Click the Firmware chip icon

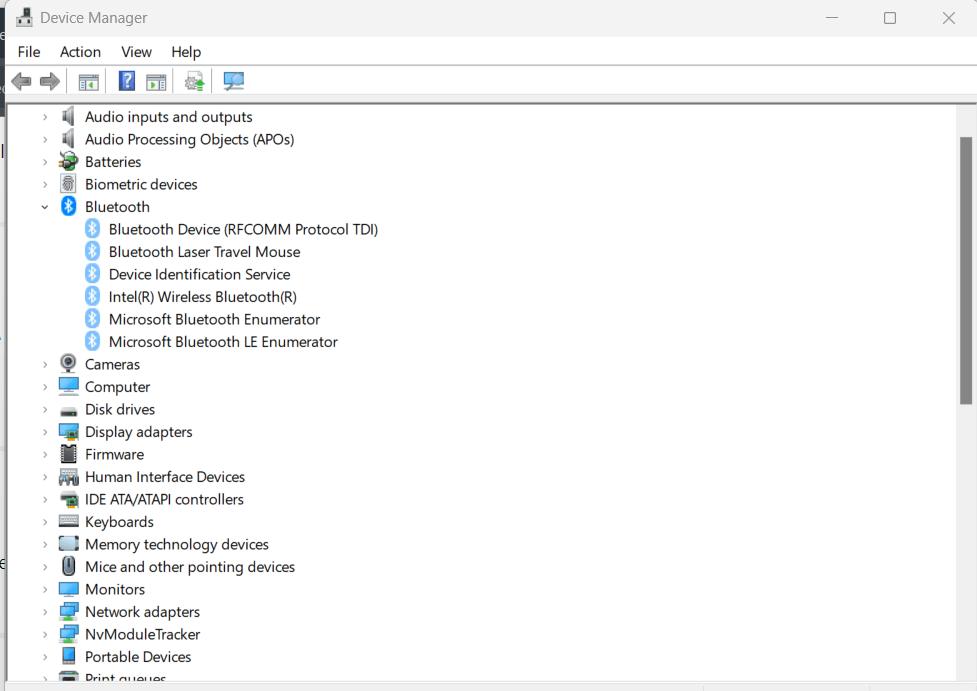coord(69,454)
